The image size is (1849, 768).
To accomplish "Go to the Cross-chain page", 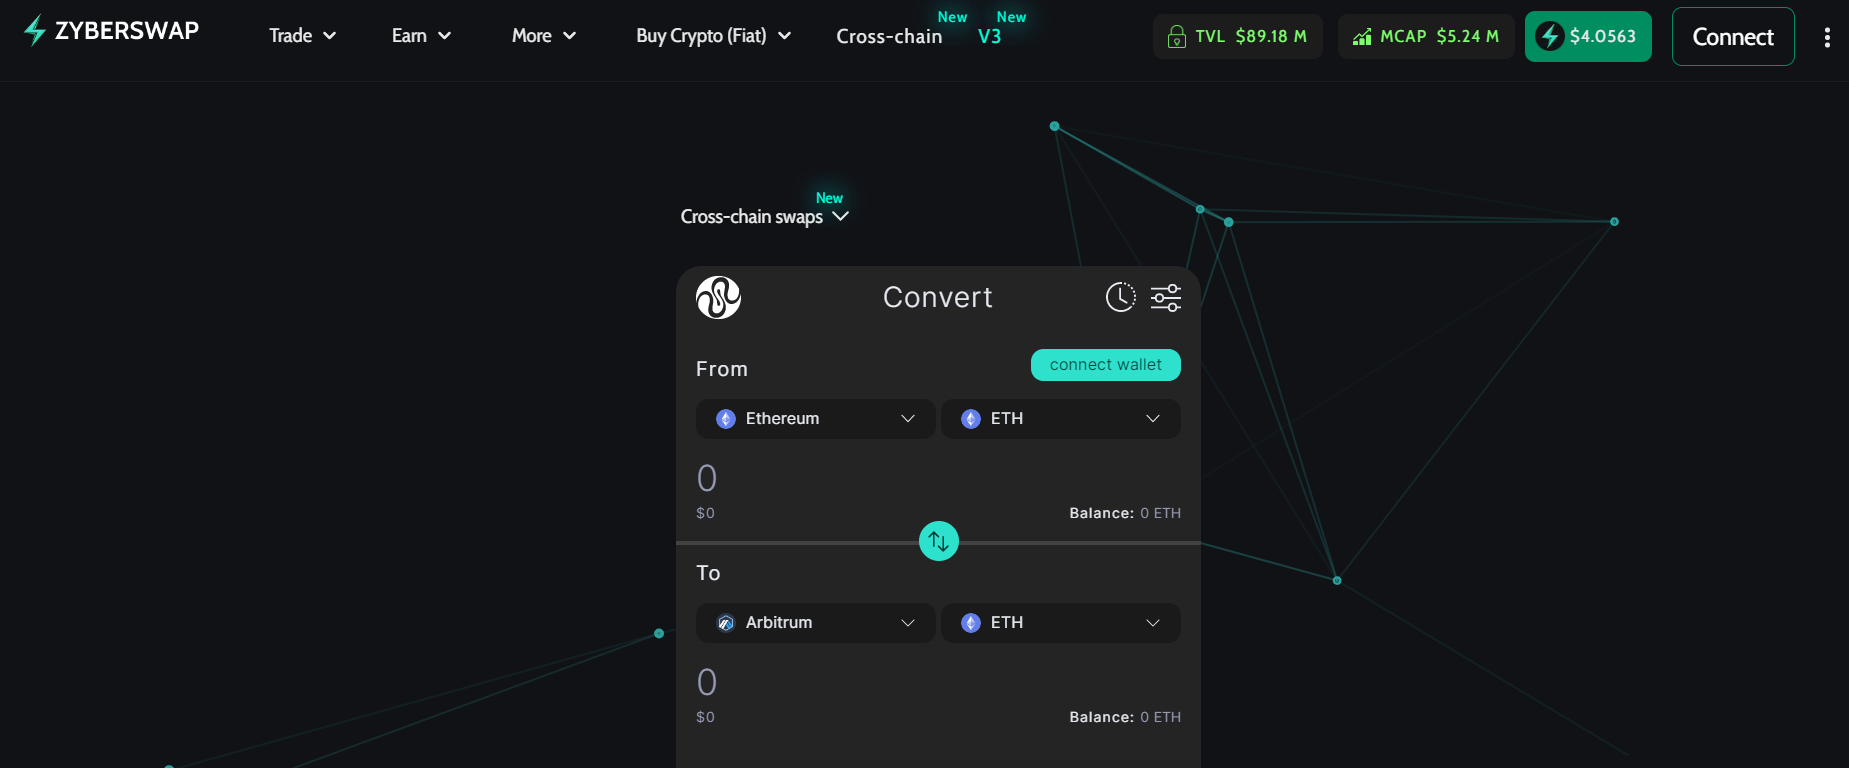I will [x=890, y=36].
